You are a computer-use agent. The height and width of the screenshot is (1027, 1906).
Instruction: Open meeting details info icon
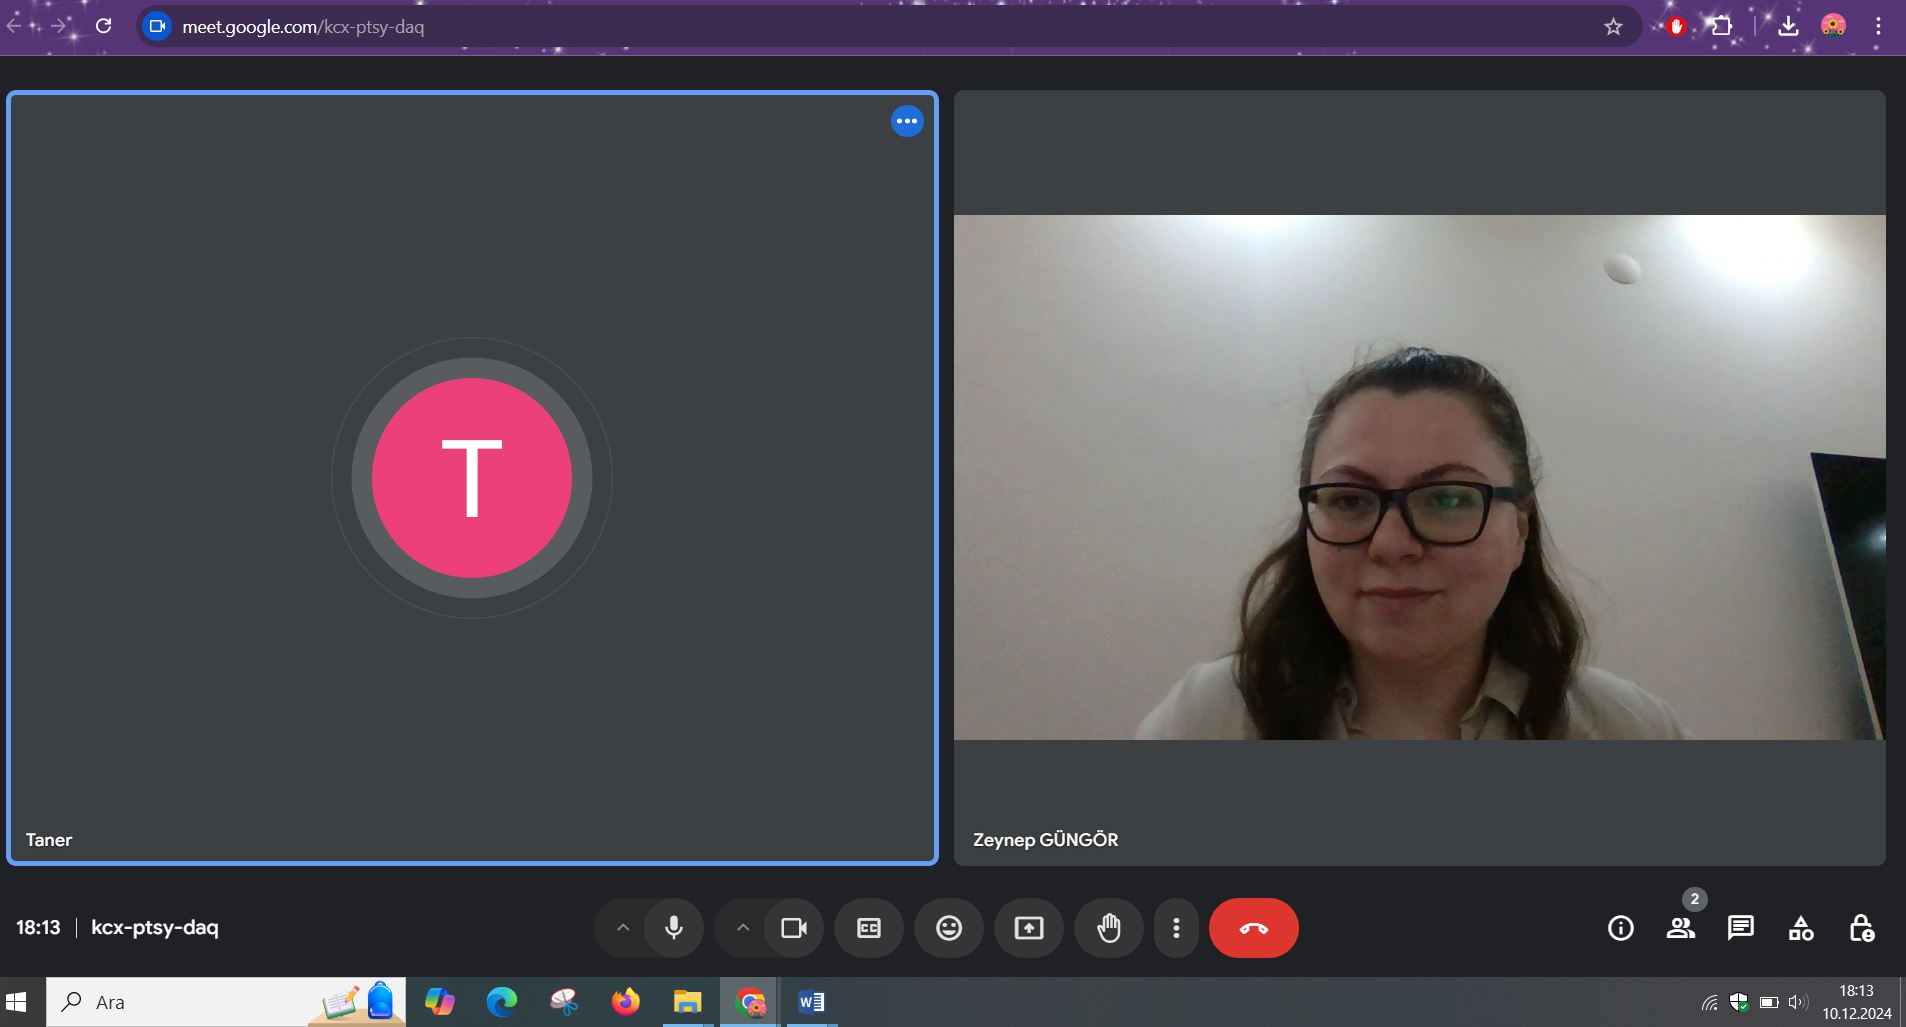tap(1621, 928)
